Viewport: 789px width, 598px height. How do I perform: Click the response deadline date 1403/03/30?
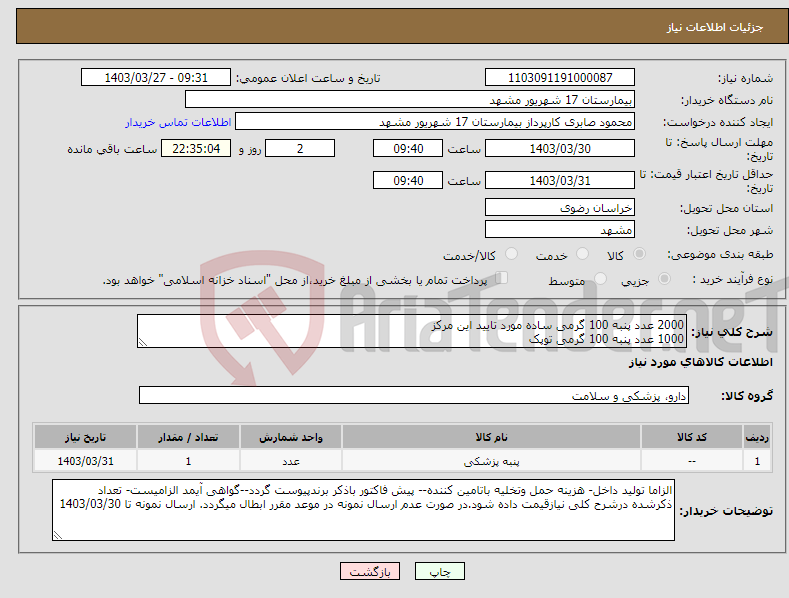click(560, 148)
